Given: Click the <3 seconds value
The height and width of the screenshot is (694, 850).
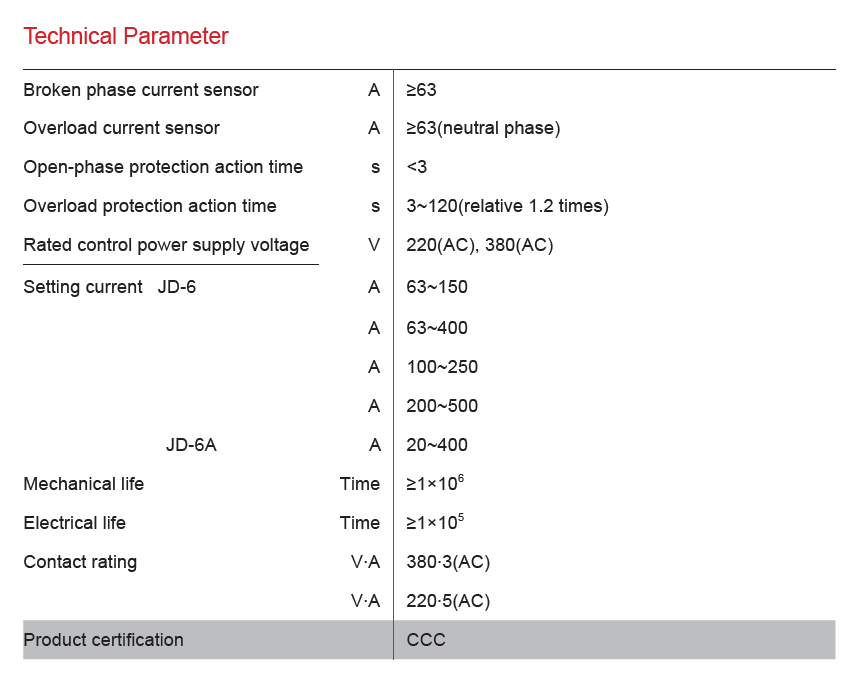Looking at the screenshot, I should (x=417, y=167).
